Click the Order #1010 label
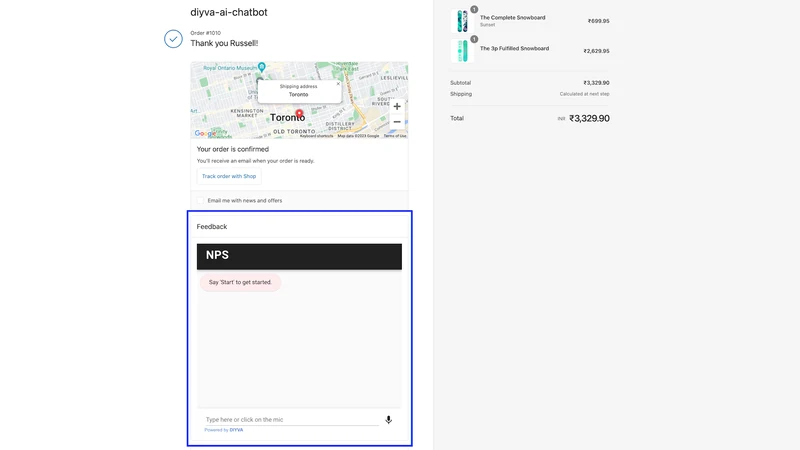800x450 pixels. coord(206,33)
